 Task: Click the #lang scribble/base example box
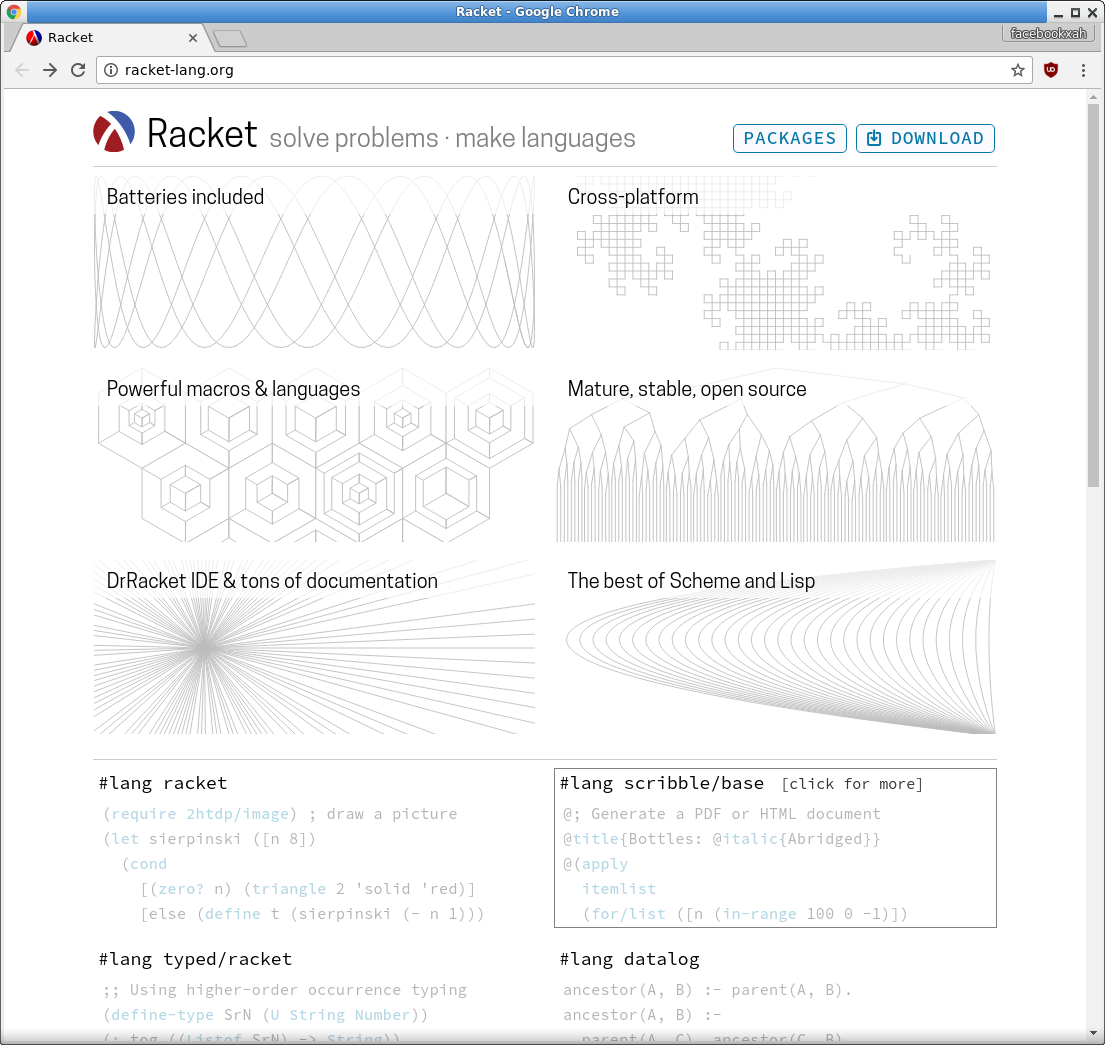point(775,848)
